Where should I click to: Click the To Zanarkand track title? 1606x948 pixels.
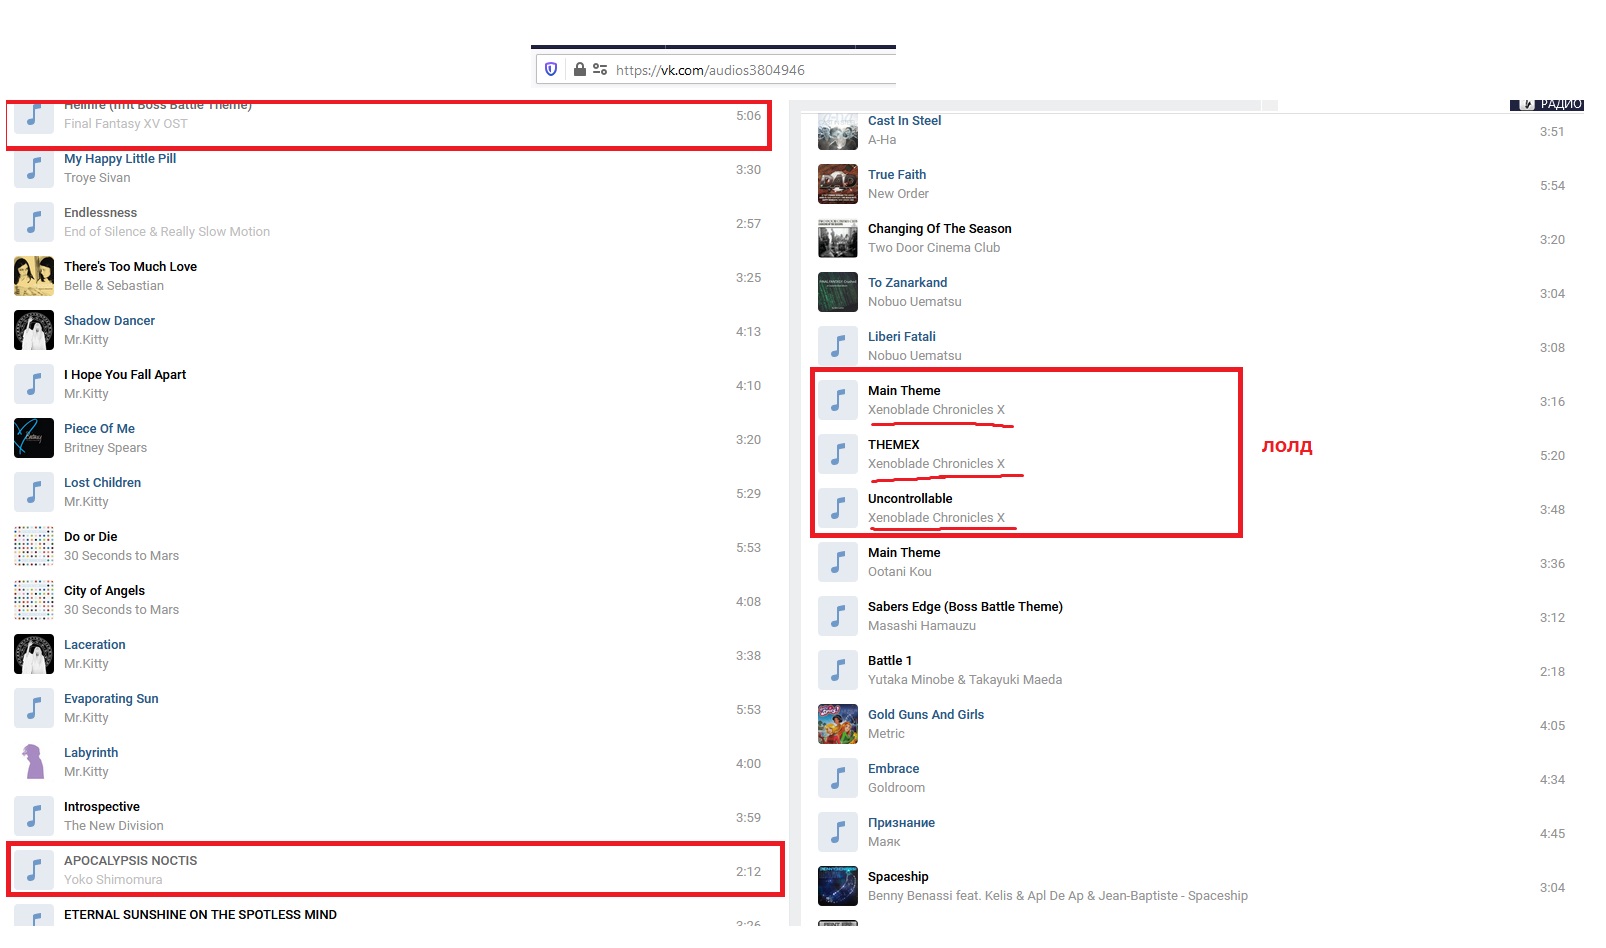point(907,283)
